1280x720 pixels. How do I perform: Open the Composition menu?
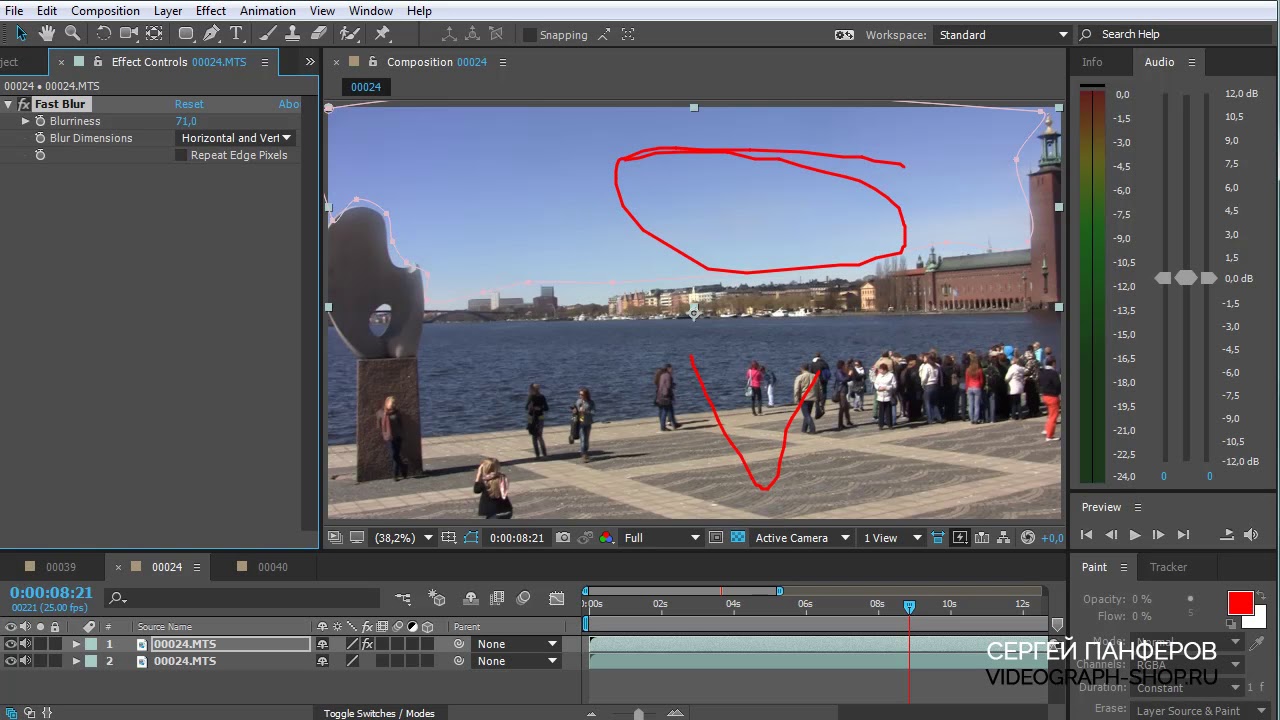[x=105, y=11]
